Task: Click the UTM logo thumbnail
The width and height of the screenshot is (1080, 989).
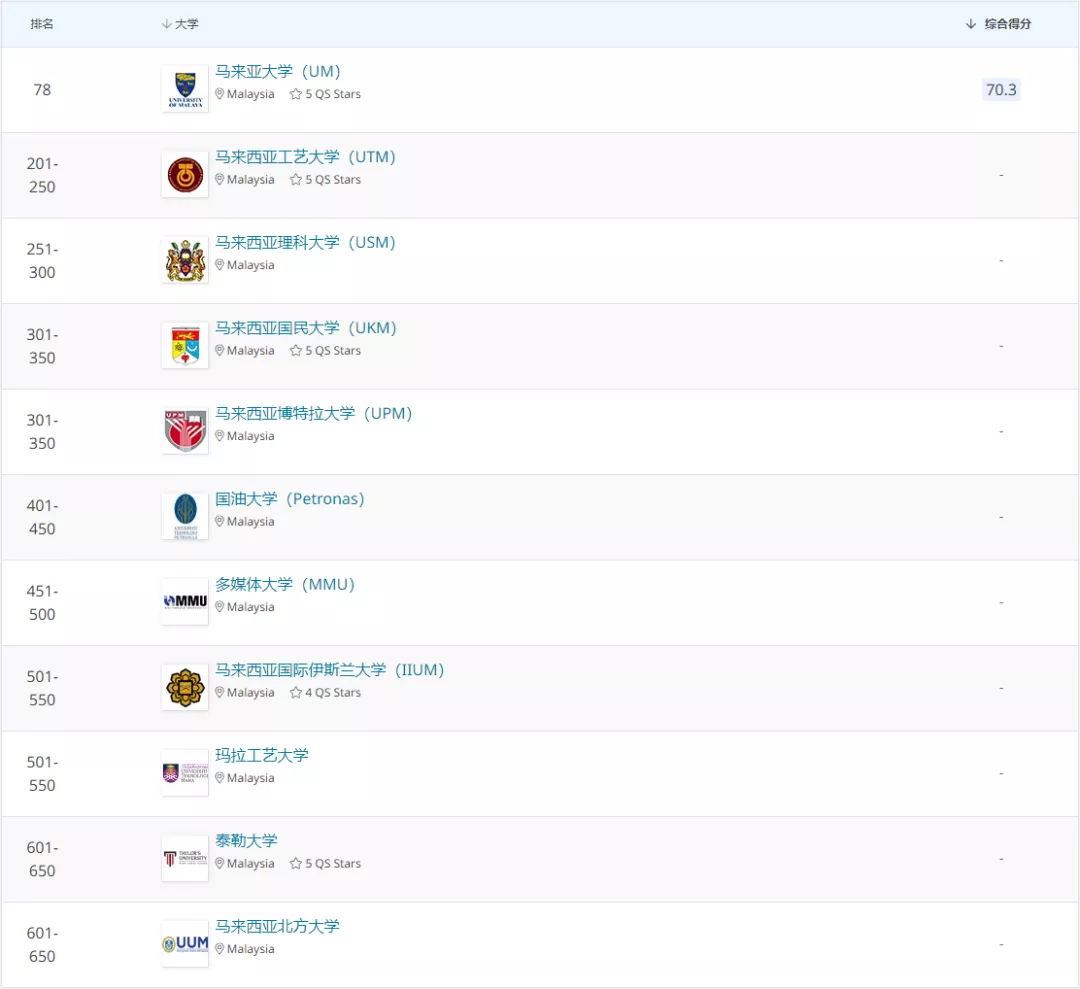Action: 185,175
